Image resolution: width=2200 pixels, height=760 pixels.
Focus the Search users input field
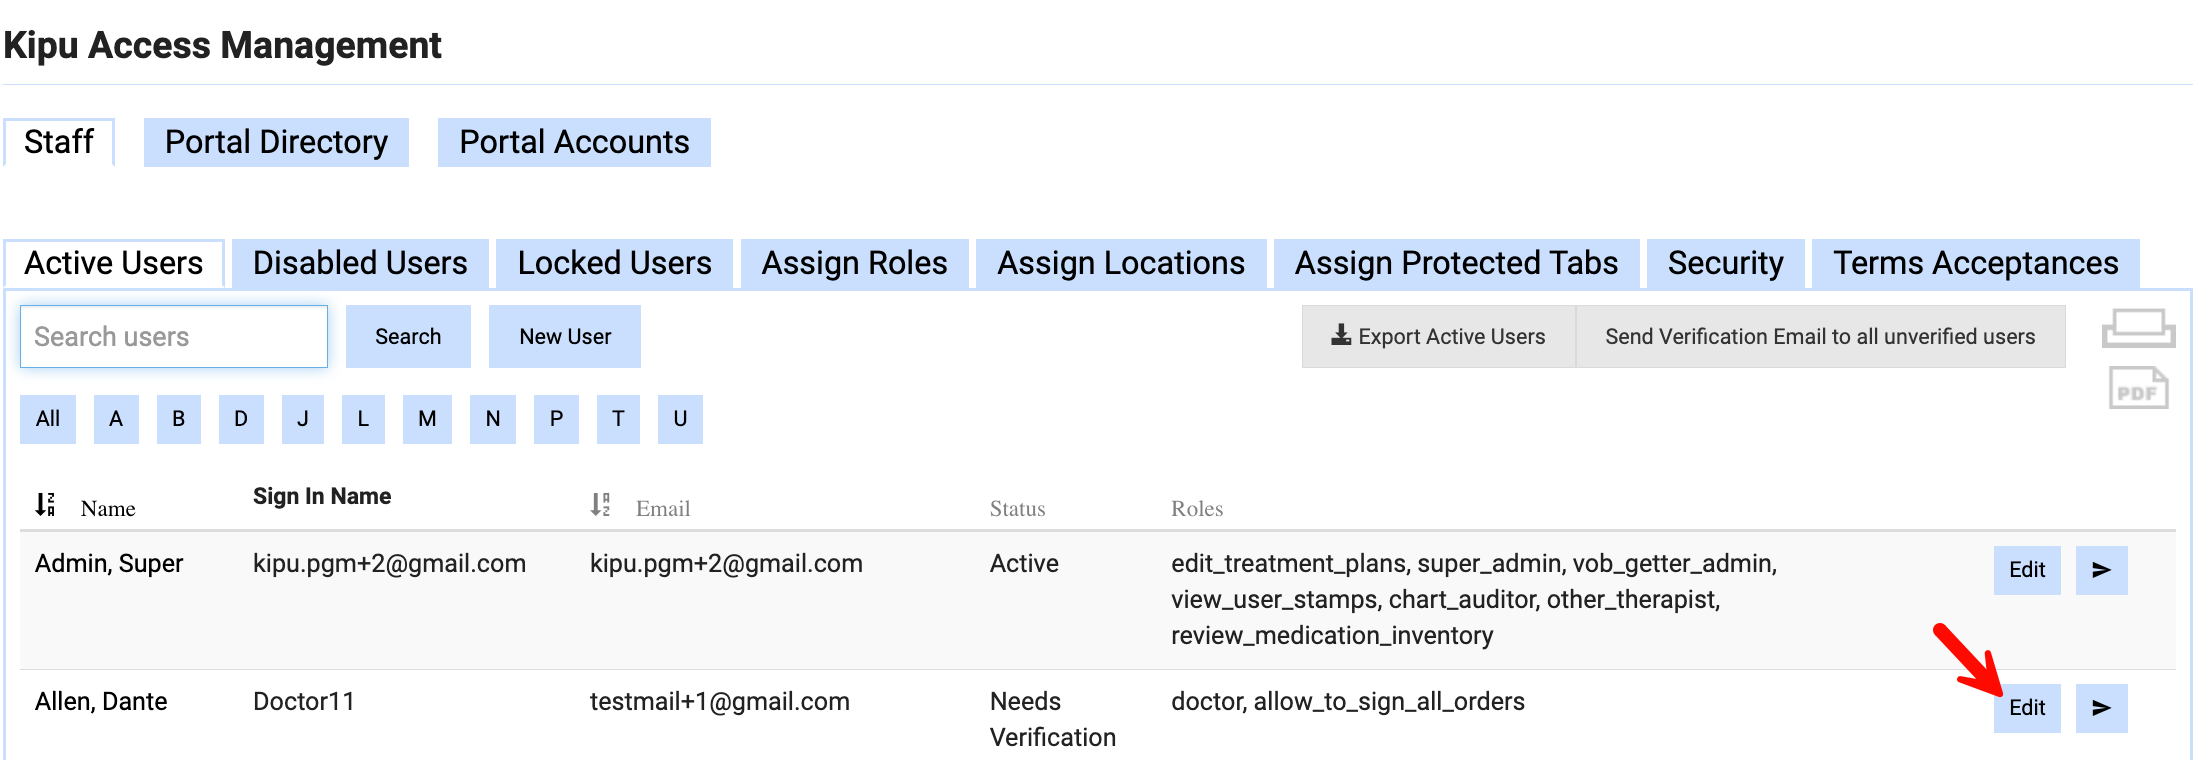(174, 337)
